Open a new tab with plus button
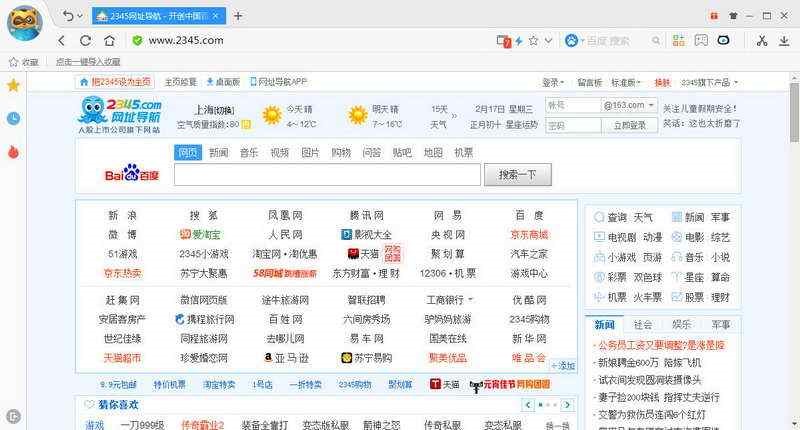 (x=238, y=16)
